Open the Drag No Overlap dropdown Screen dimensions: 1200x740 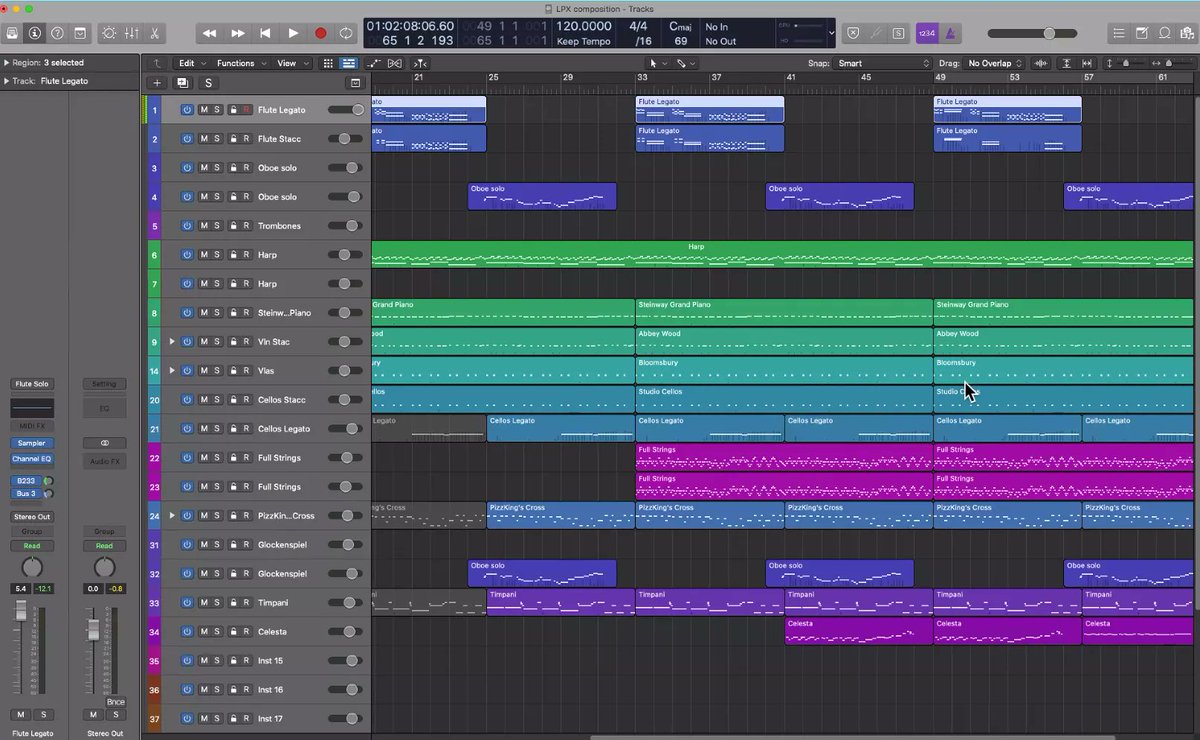pyautogui.click(x=995, y=63)
